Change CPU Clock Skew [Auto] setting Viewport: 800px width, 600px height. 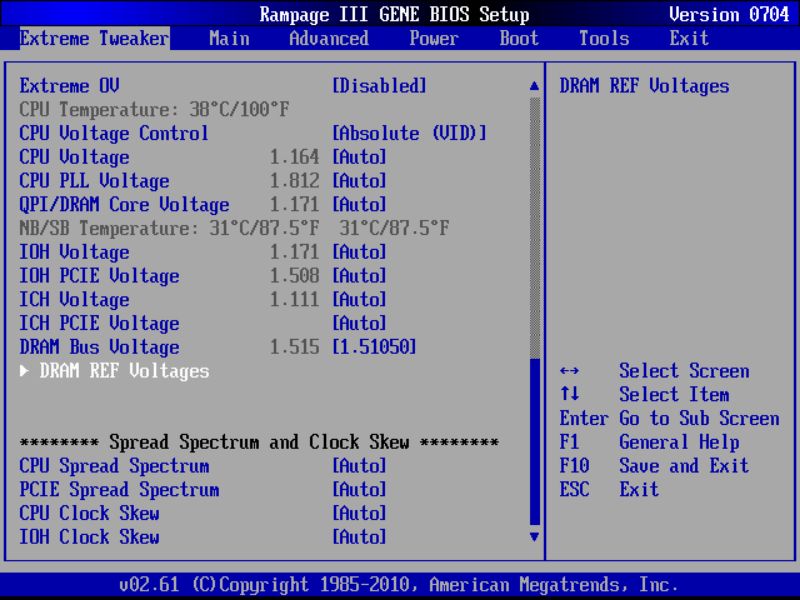pyautogui.click(x=359, y=513)
